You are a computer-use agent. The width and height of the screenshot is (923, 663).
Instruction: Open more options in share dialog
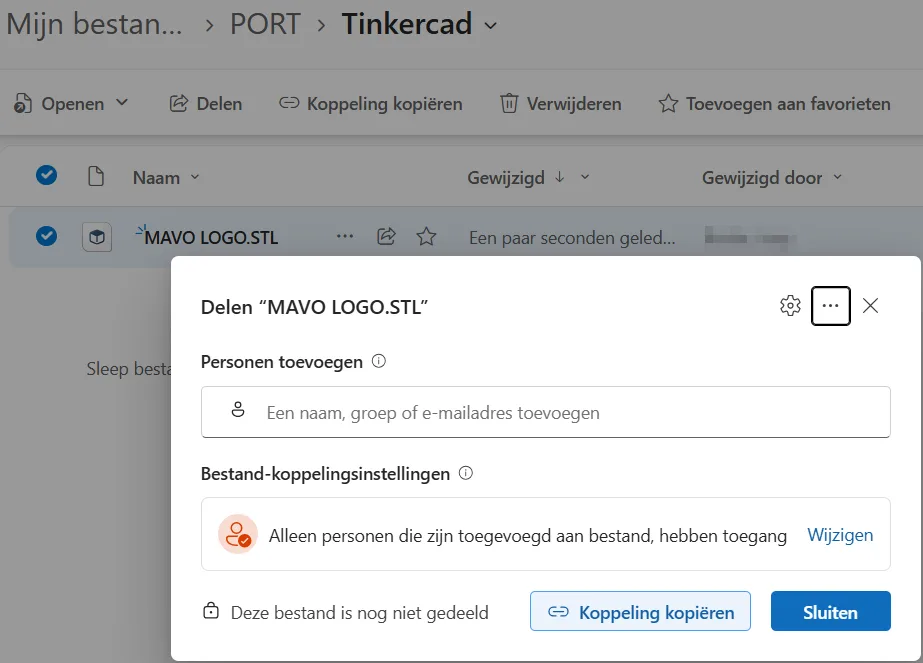[831, 306]
